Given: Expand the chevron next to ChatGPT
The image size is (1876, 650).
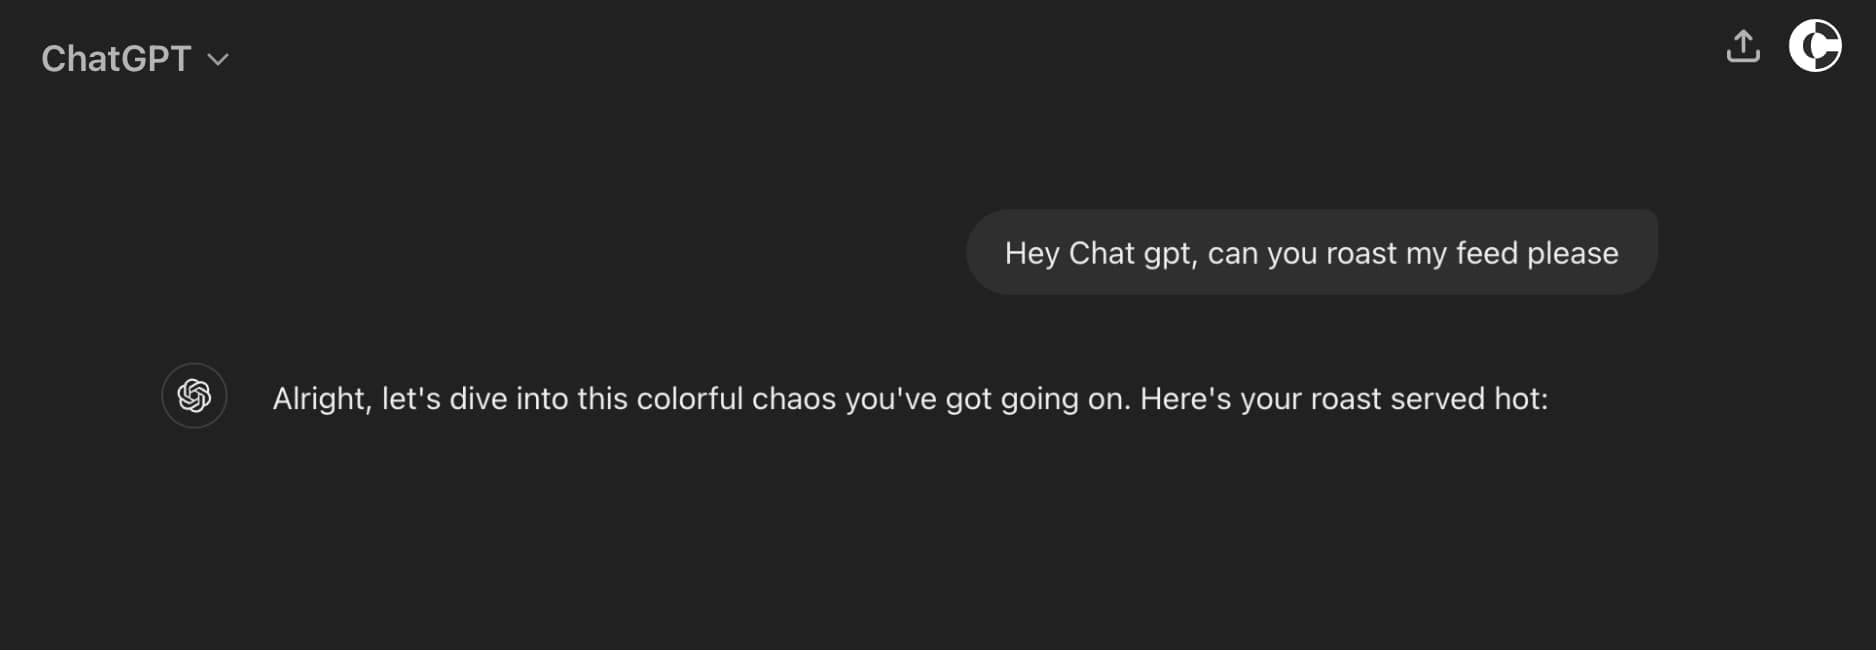Looking at the screenshot, I should point(218,60).
